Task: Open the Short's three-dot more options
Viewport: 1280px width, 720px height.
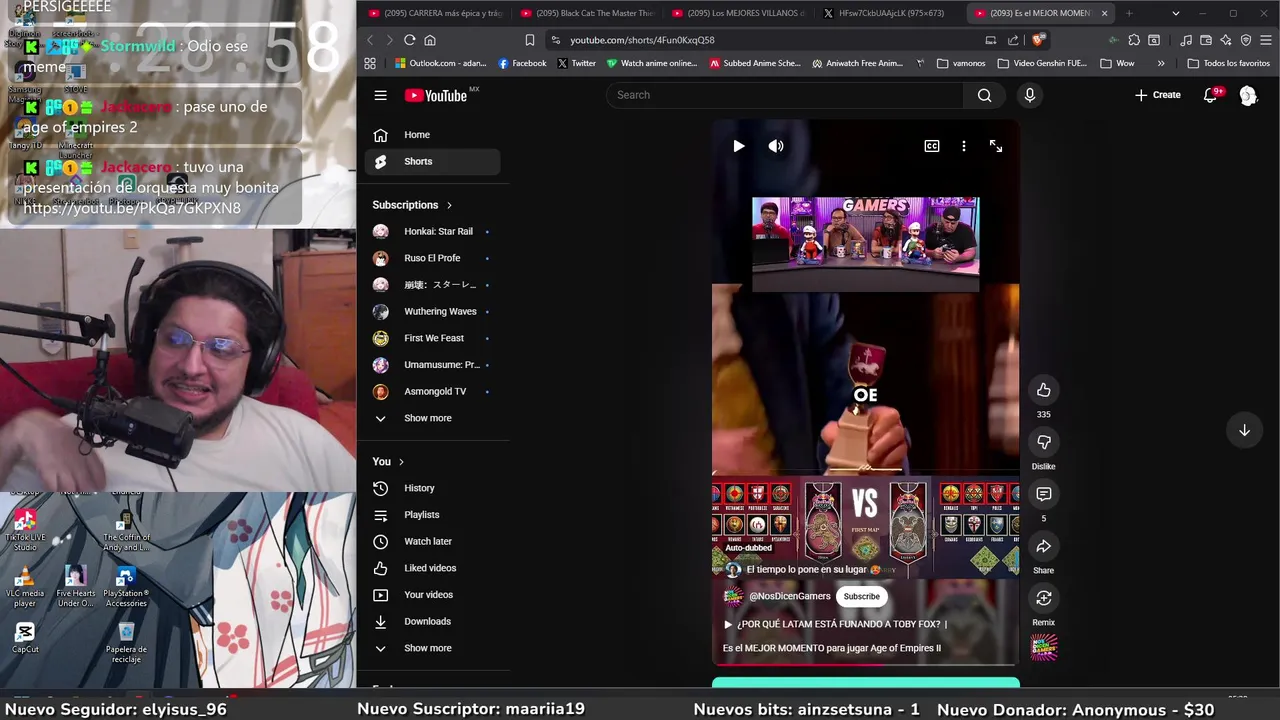Action: [x=963, y=146]
